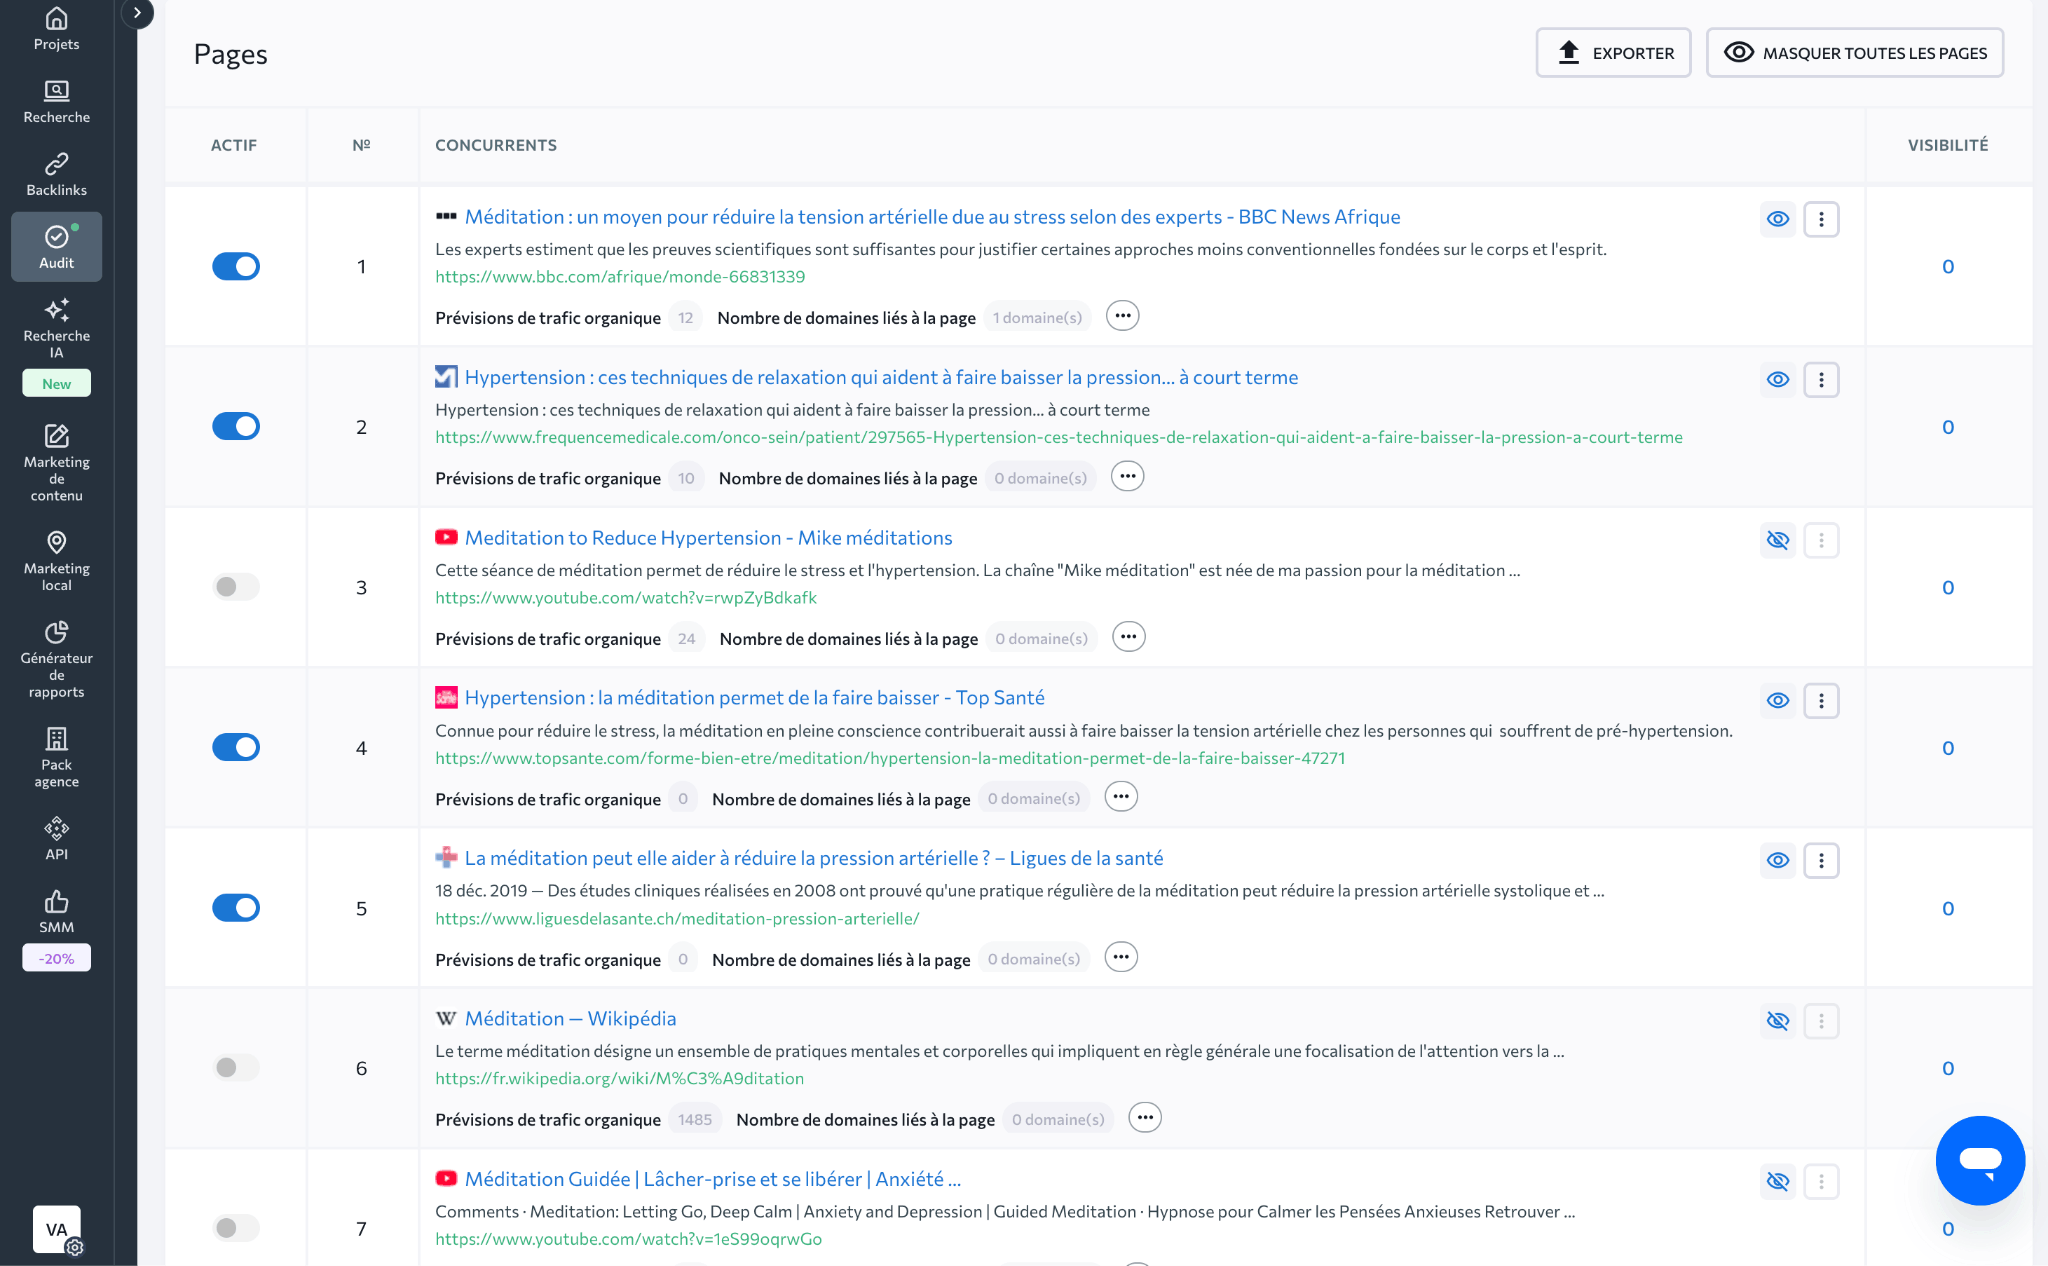
Task: Open Générateur de rapports section
Action: pos(56,659)
